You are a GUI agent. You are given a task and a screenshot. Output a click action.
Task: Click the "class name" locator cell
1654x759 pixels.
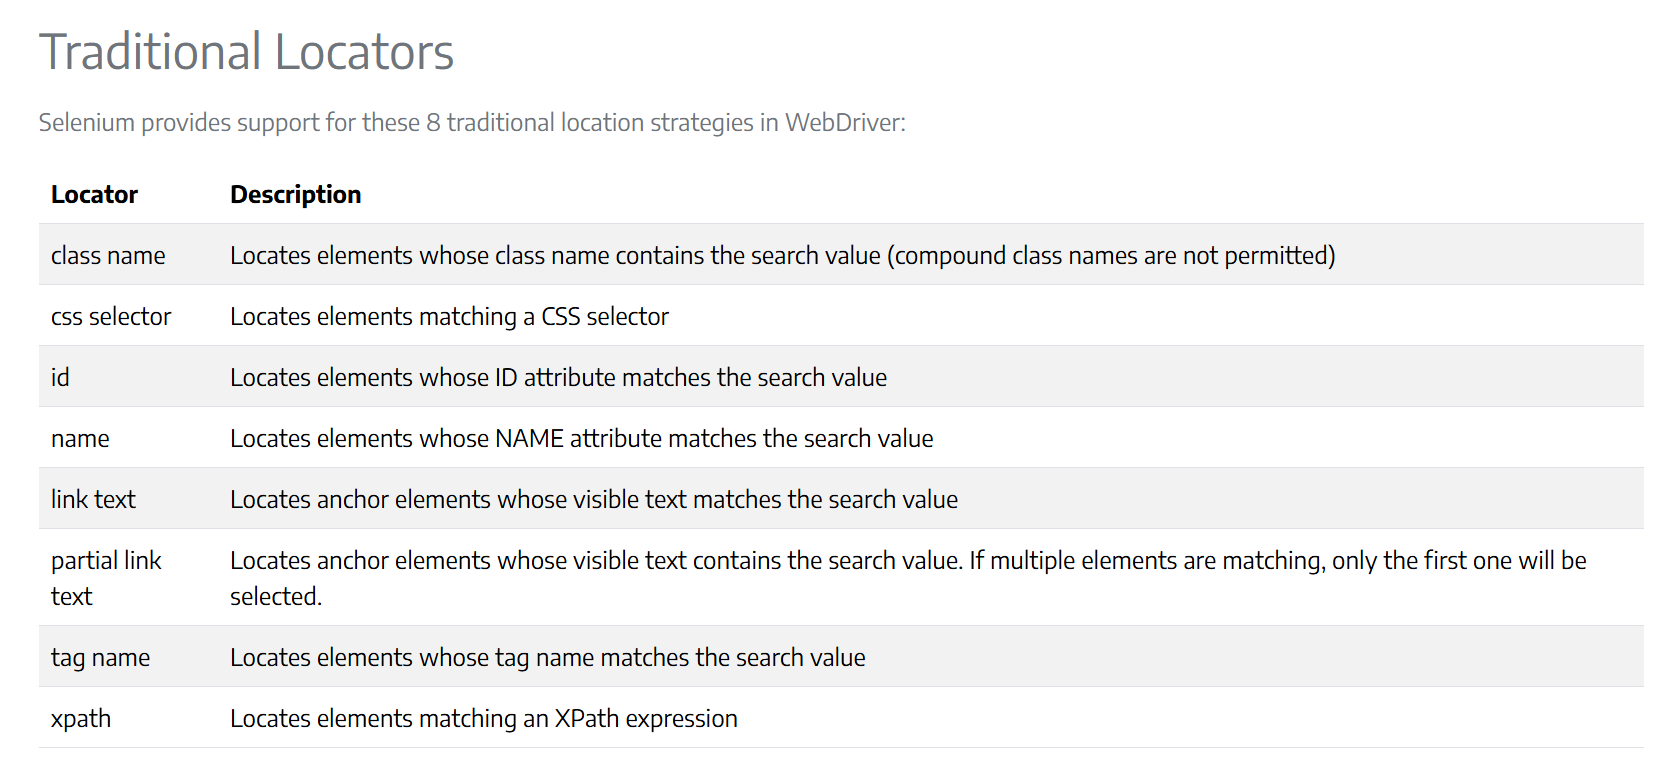108,255
